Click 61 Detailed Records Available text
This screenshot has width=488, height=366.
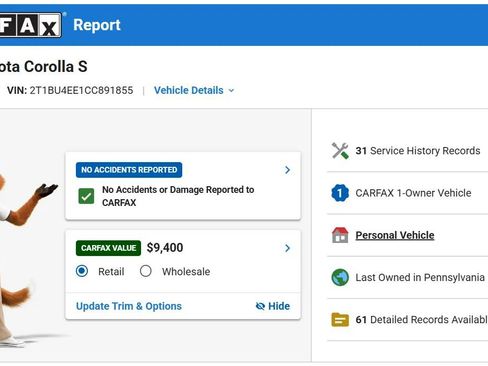[x=422, y=320]
